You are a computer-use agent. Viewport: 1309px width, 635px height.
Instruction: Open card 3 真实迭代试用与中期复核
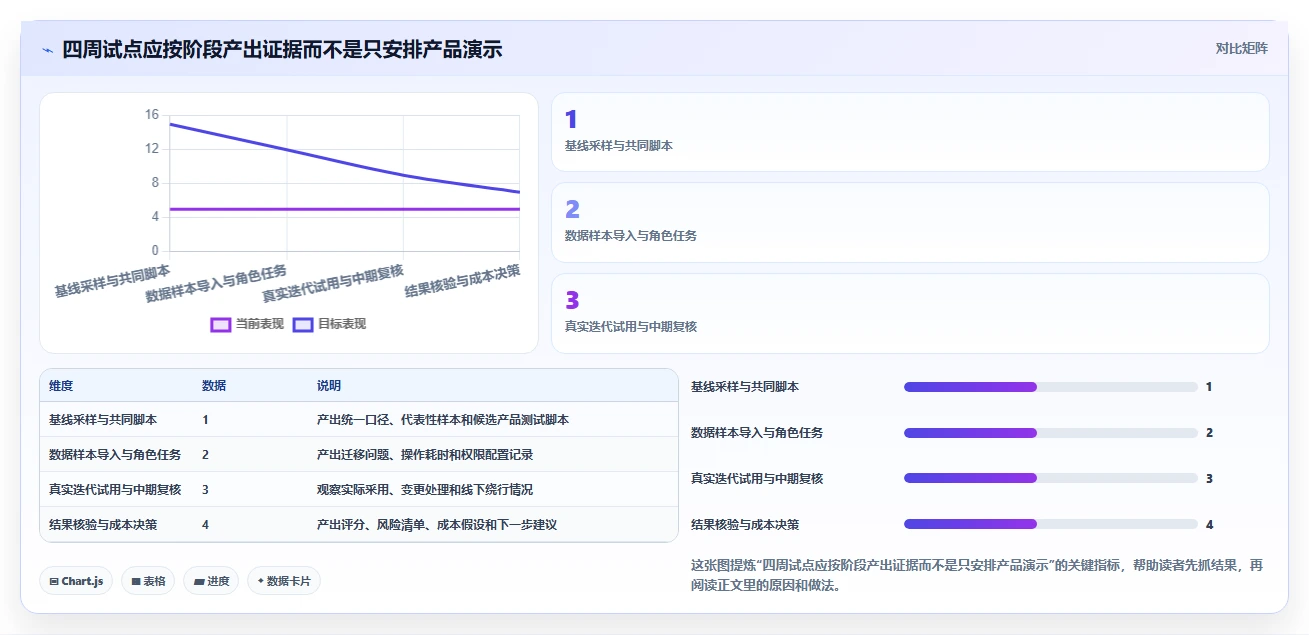910,313
